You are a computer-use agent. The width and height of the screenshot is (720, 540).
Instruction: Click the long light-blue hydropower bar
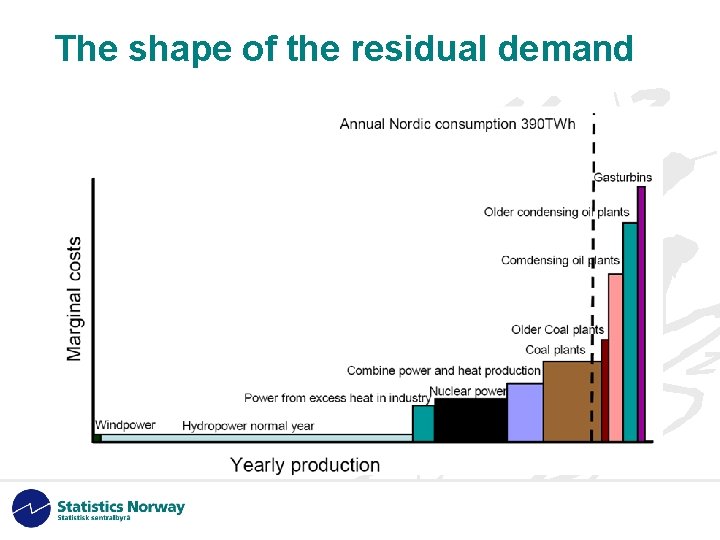point(257,438)
